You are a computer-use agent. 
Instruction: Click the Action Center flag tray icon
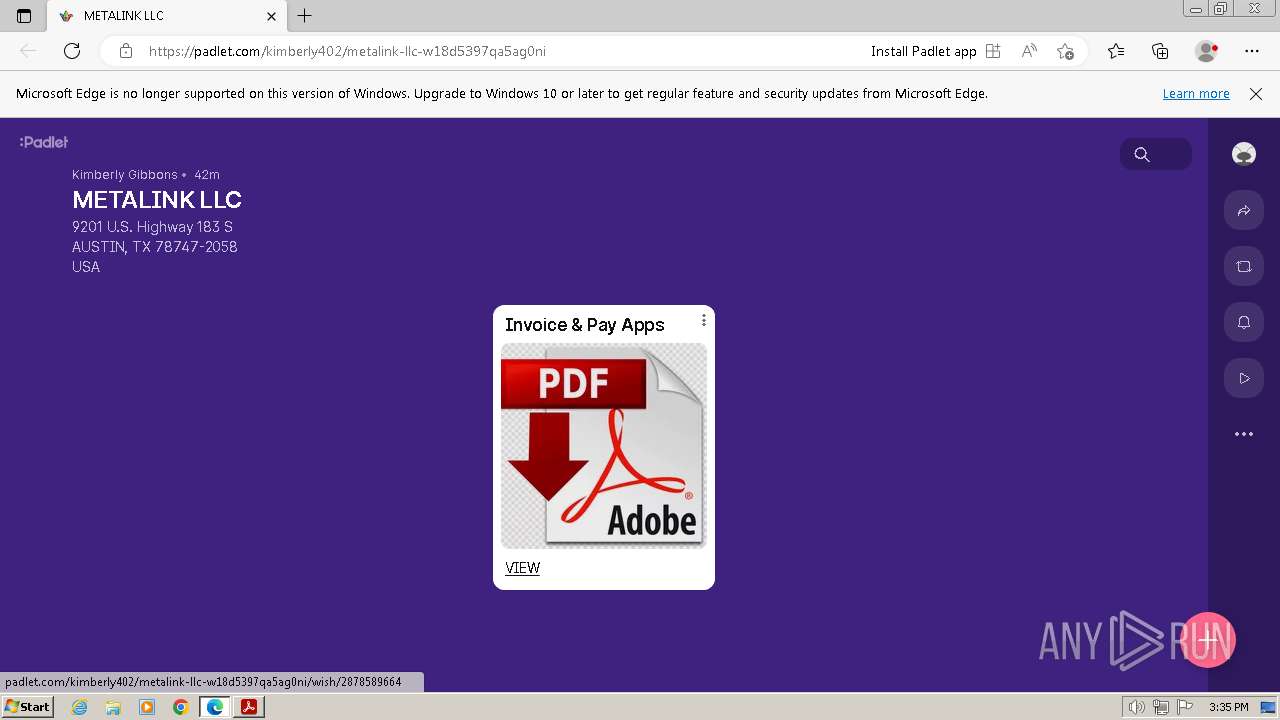click(x=1185, y=707)
